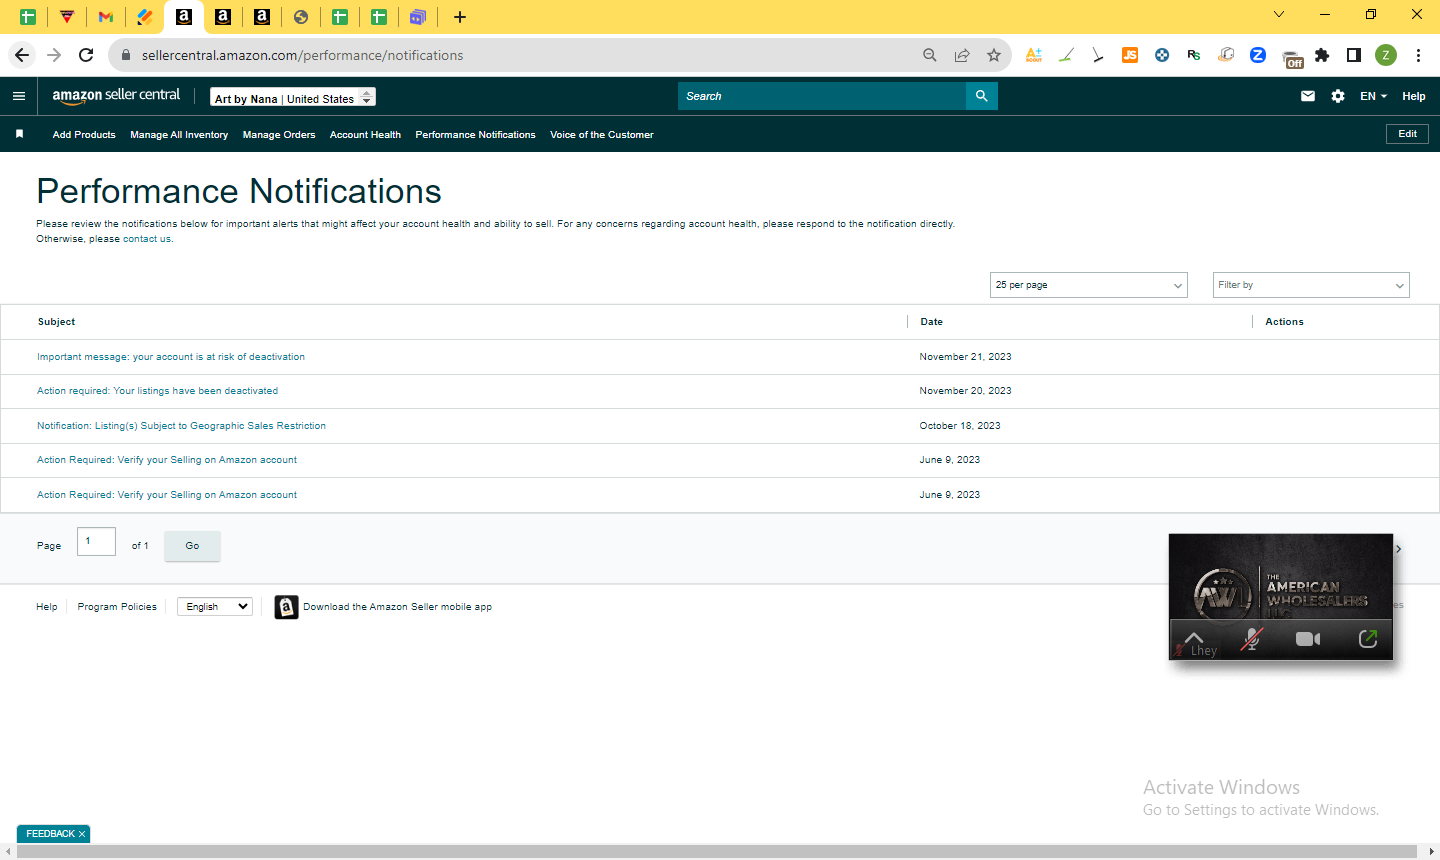Image resolution: width=1440 pixels, height=860 pixels.
Task: Switch to the Gmail browser tab
Action: tap(106, 16)
